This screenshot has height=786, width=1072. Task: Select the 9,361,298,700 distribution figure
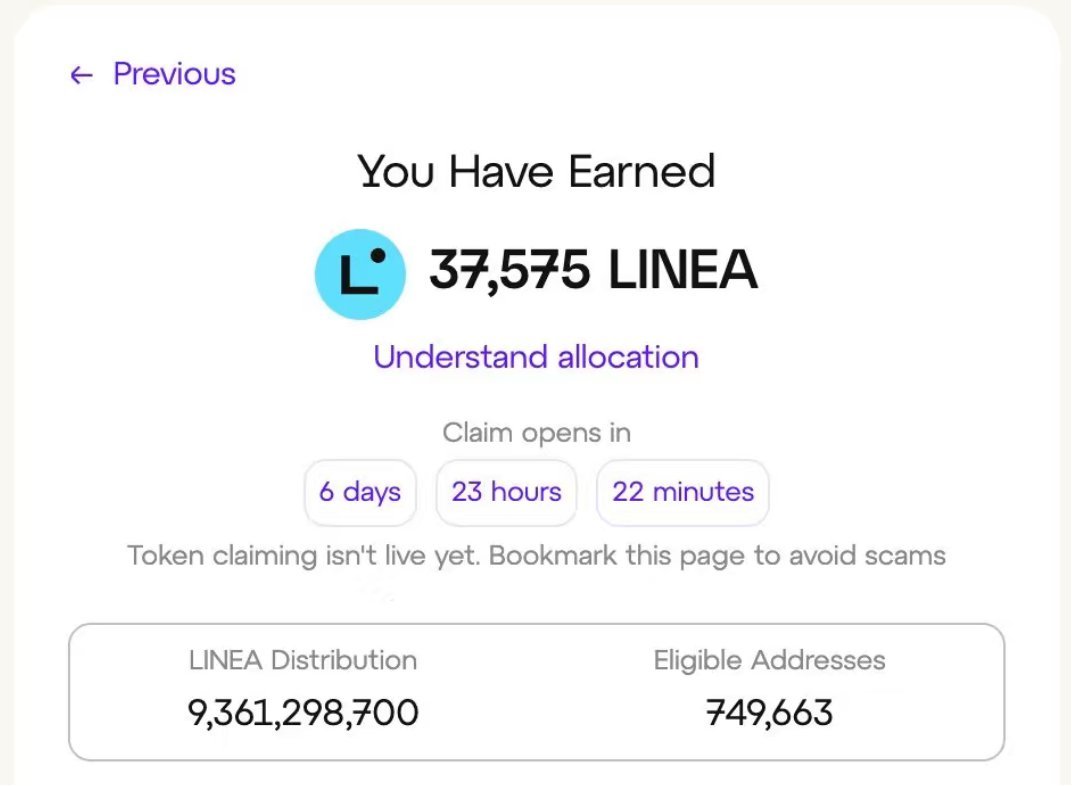(x=303, y=713)
